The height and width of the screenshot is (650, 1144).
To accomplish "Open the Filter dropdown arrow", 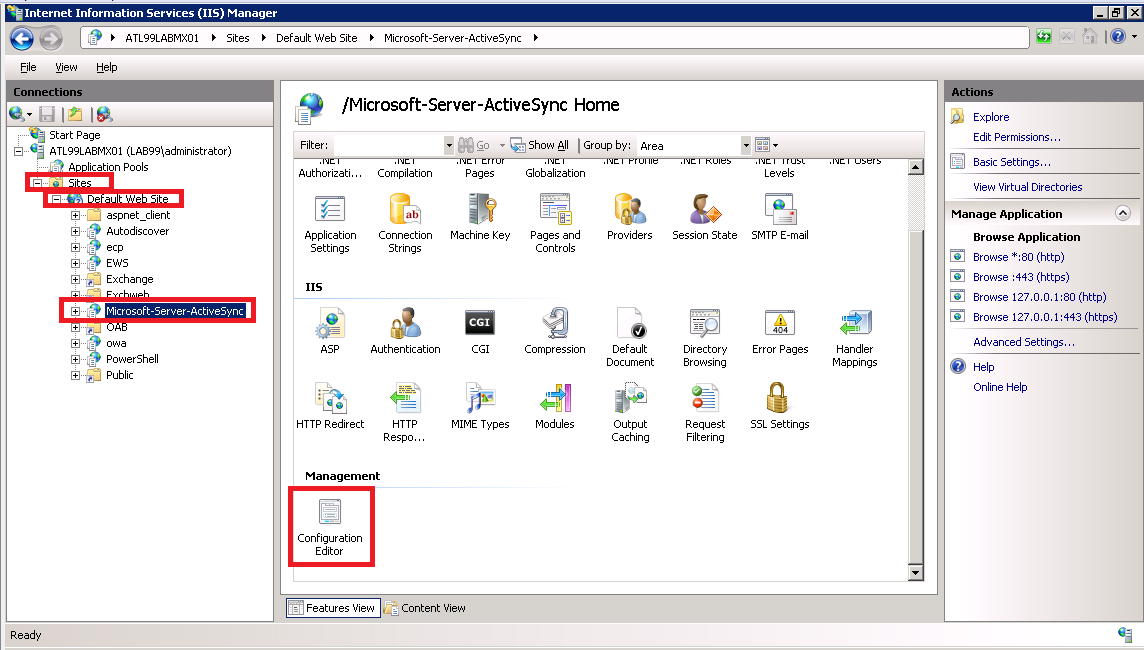I will 449,145.
